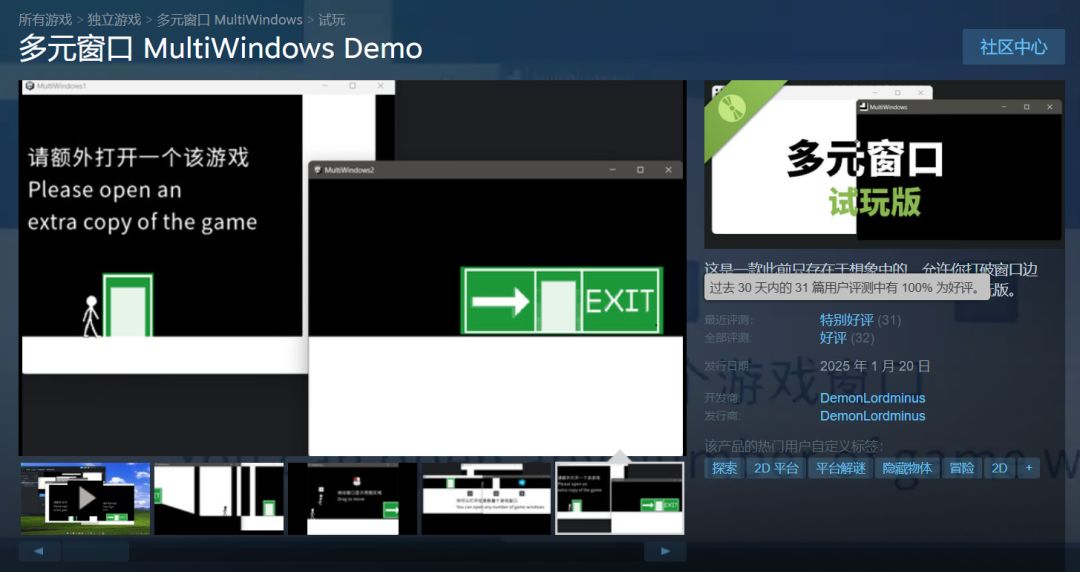Select the 'Drag to move' screenshot thumbnail

pyautogui.click(x=353, y=498)
